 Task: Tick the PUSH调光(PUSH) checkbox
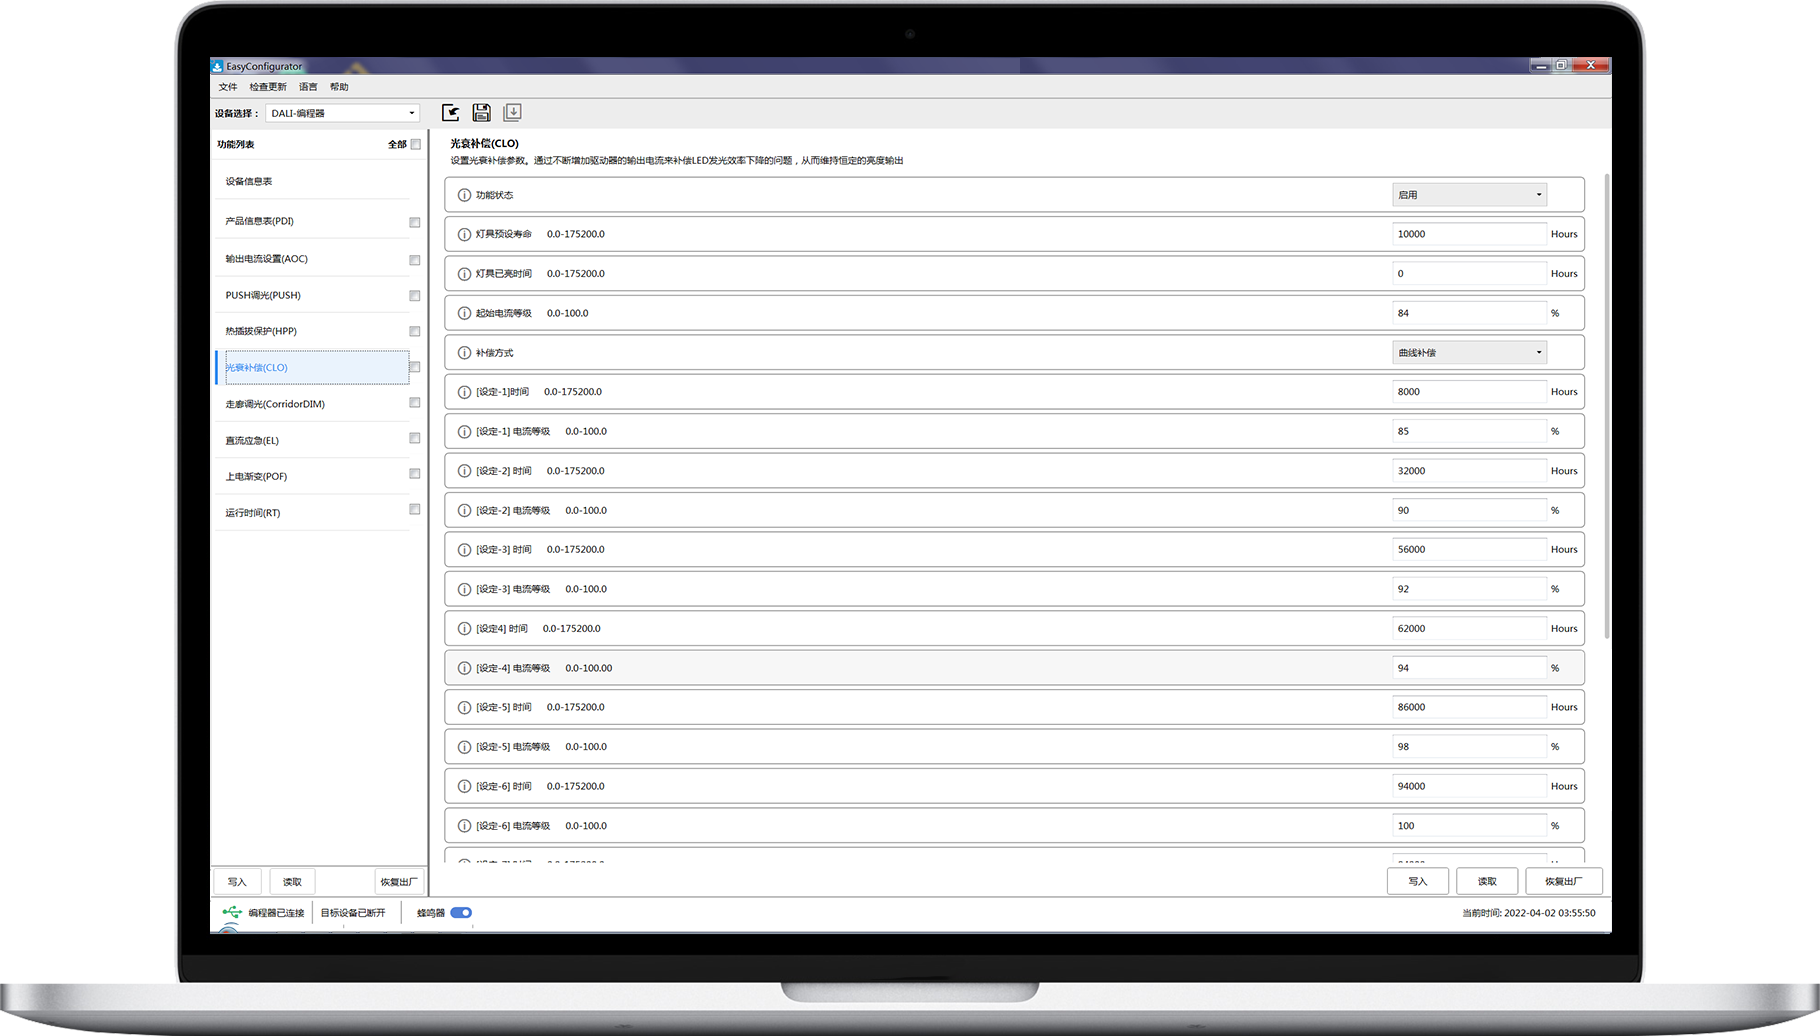pos(415,296)
